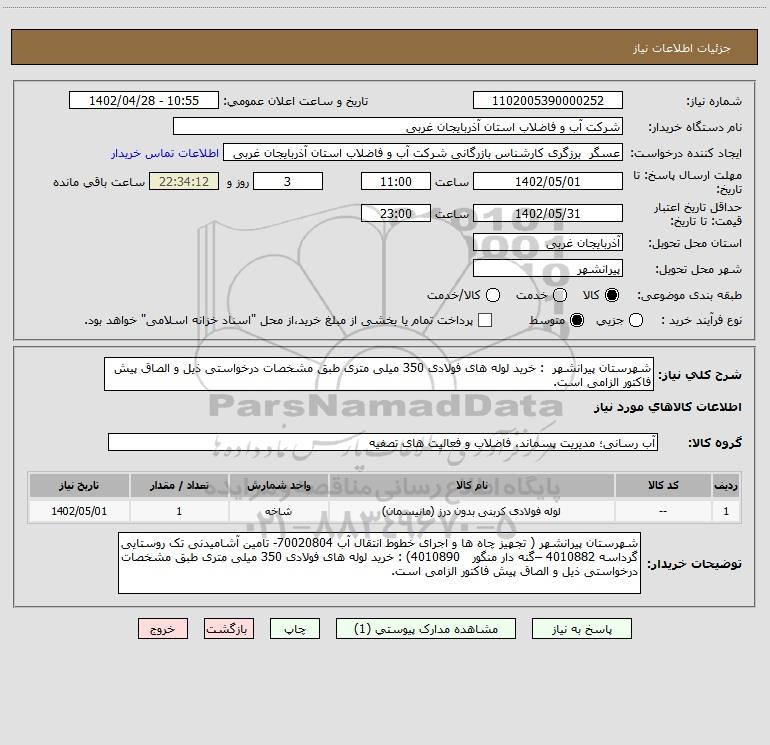Click the remaining time 22:34:12 field

click(184, 181)
